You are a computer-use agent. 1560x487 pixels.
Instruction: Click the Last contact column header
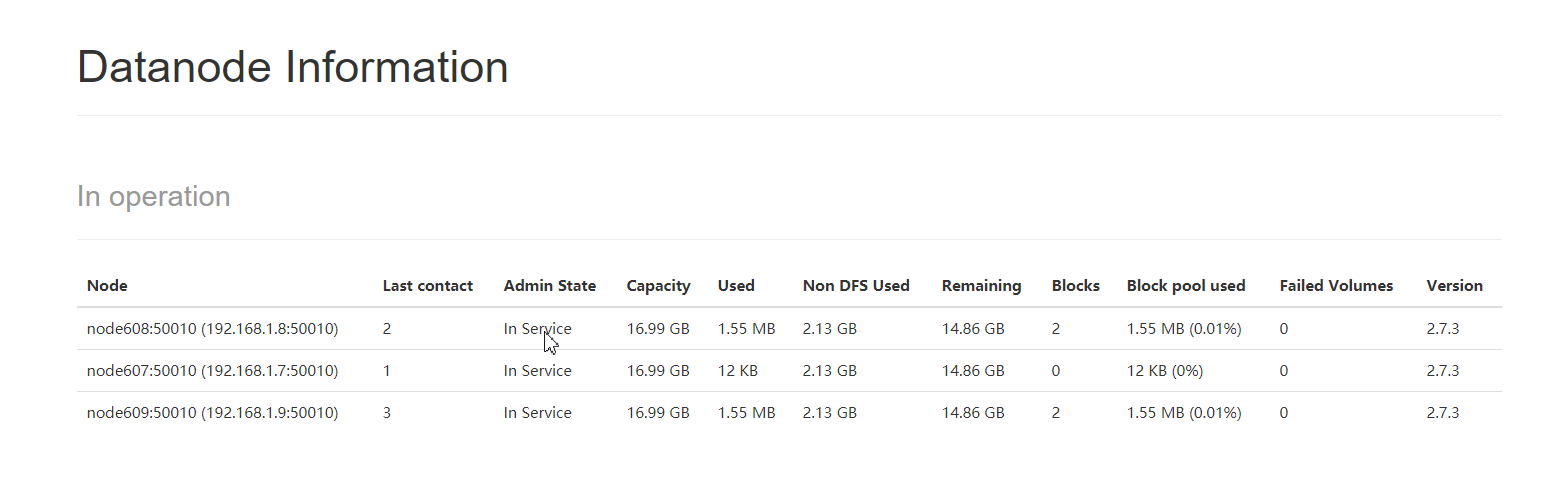(427, 286)
